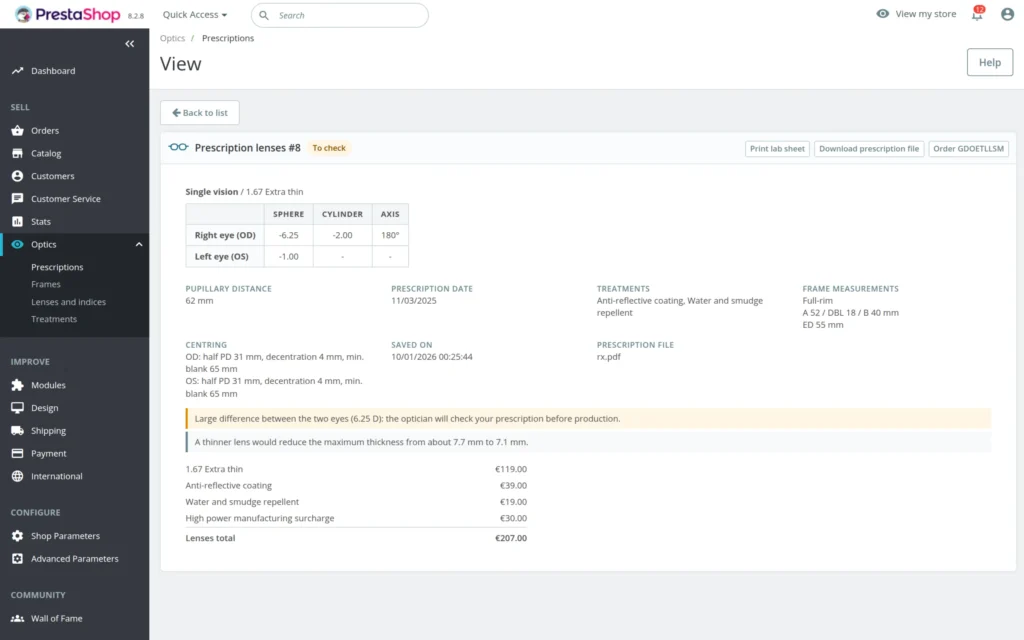Viewport: 1024px width, 640px height.
Task: Click the Customers person icon
Action: click(x=18, y=176)
